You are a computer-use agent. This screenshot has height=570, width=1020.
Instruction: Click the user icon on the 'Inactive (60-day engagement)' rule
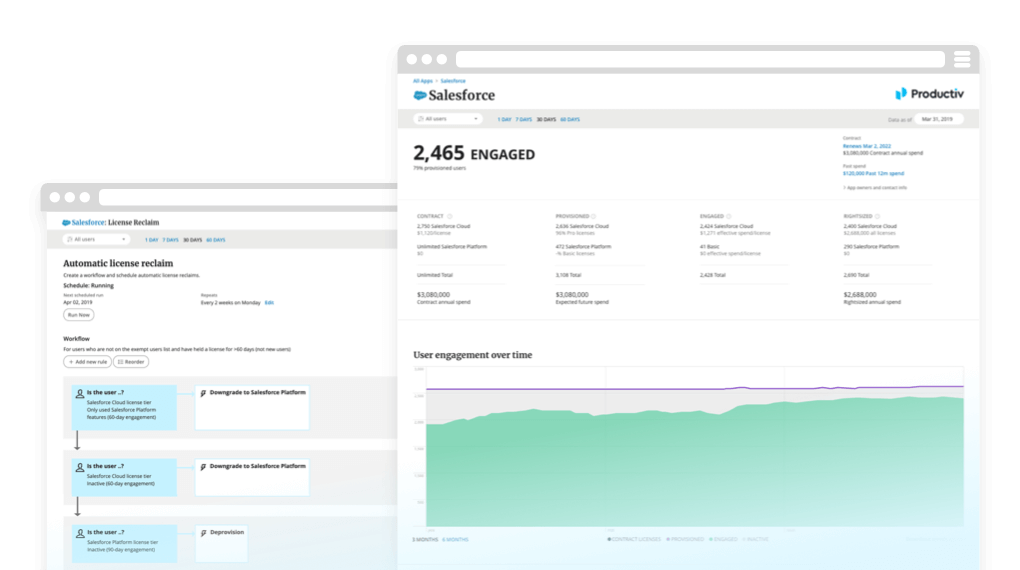click(80, 467)
